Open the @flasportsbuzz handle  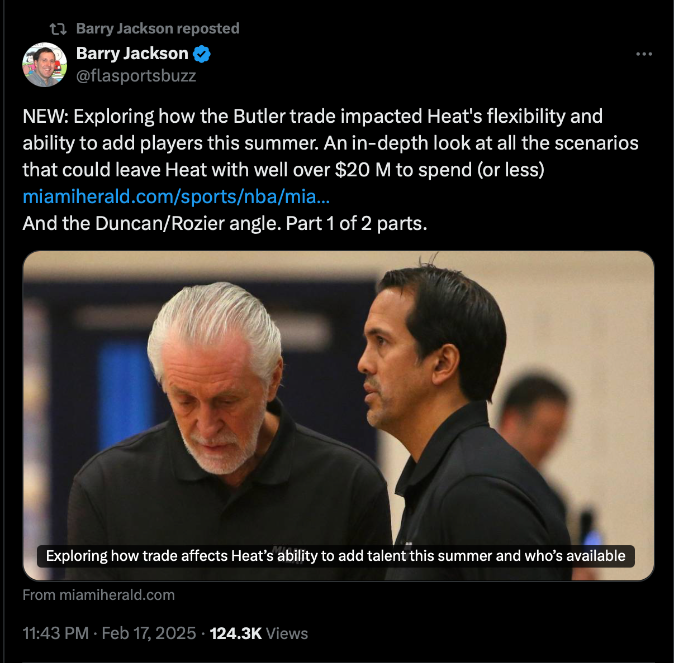click(x=136, y=75)
